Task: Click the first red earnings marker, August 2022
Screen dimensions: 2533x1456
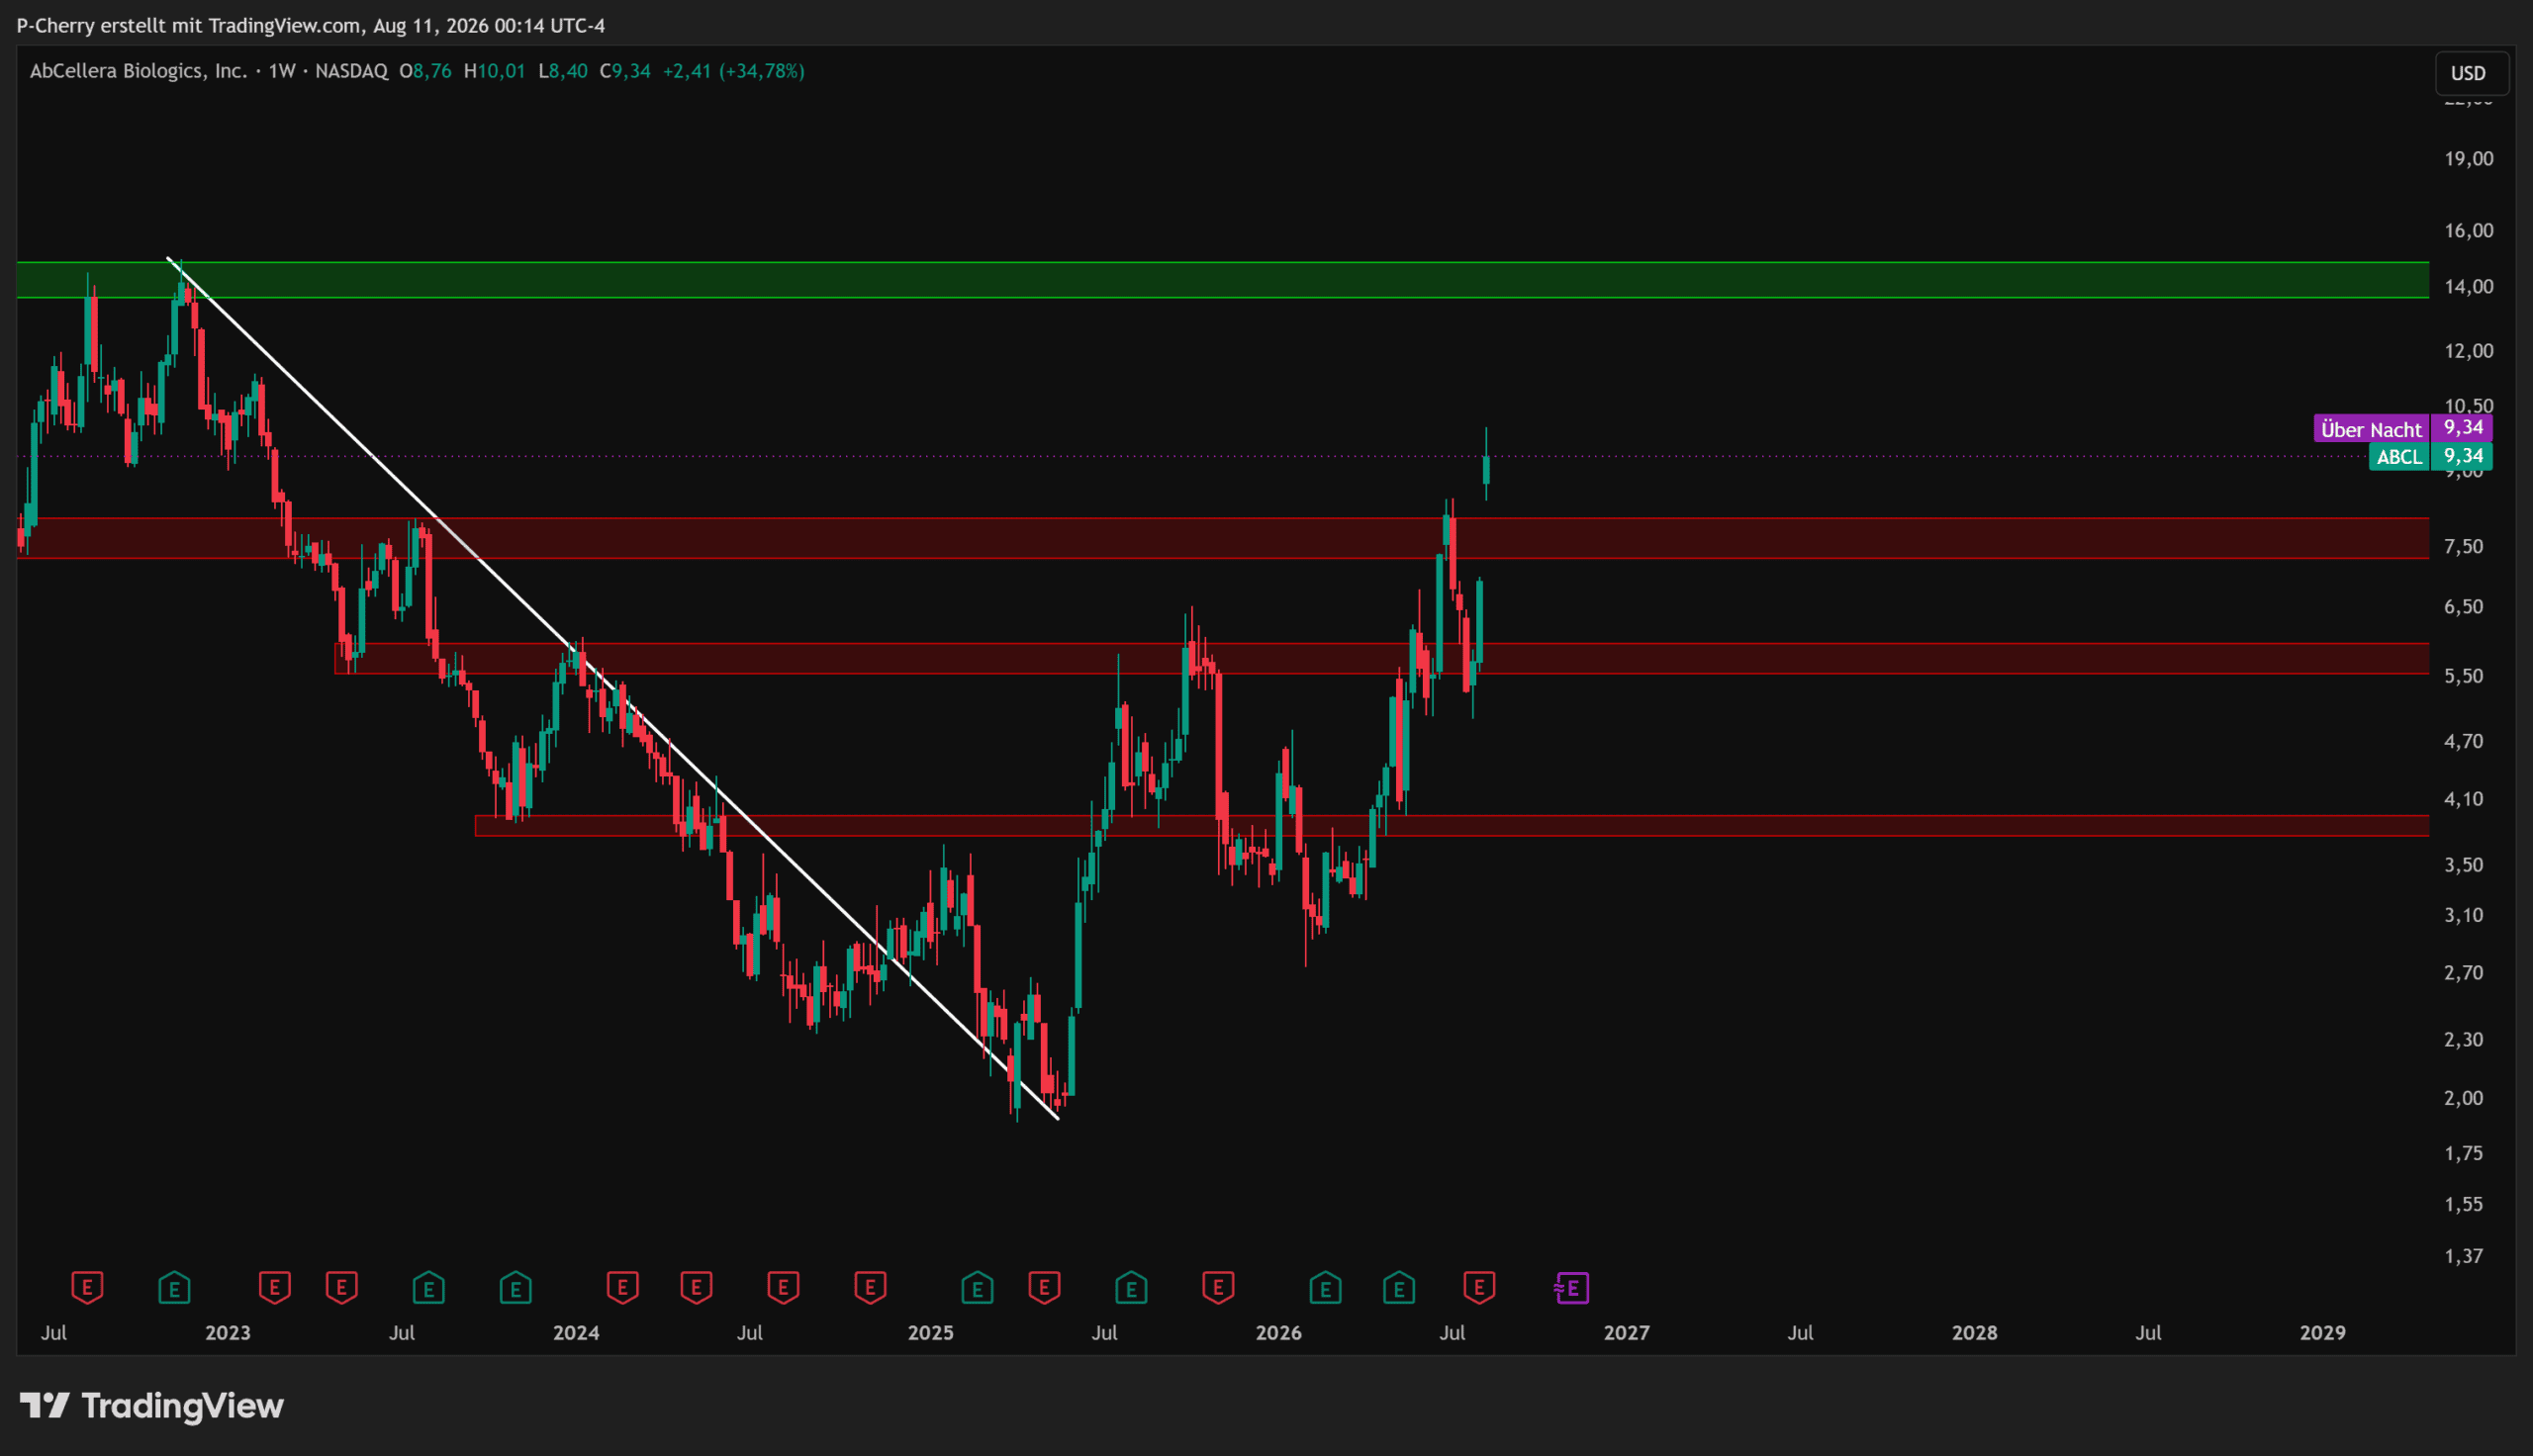Action: tap(87, 1287)
